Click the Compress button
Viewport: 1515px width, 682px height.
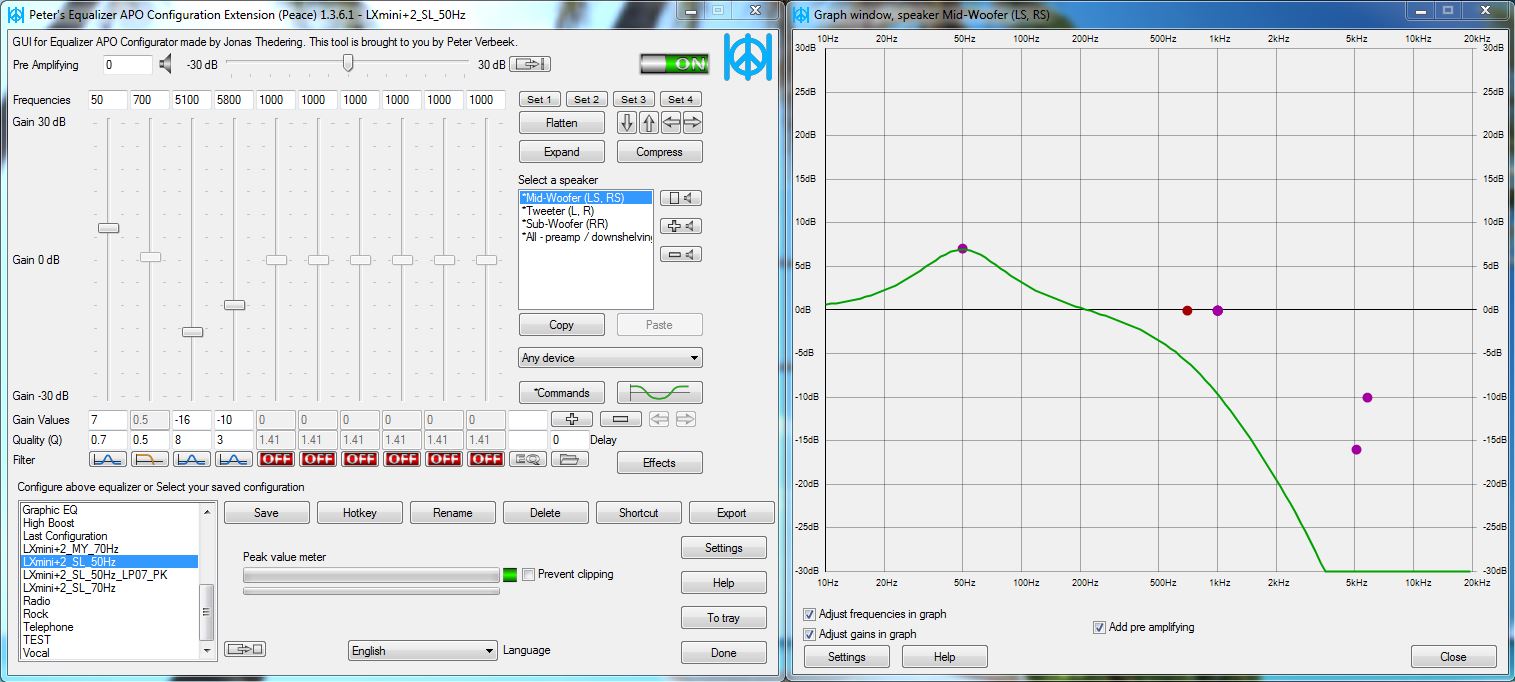point(659,152)
